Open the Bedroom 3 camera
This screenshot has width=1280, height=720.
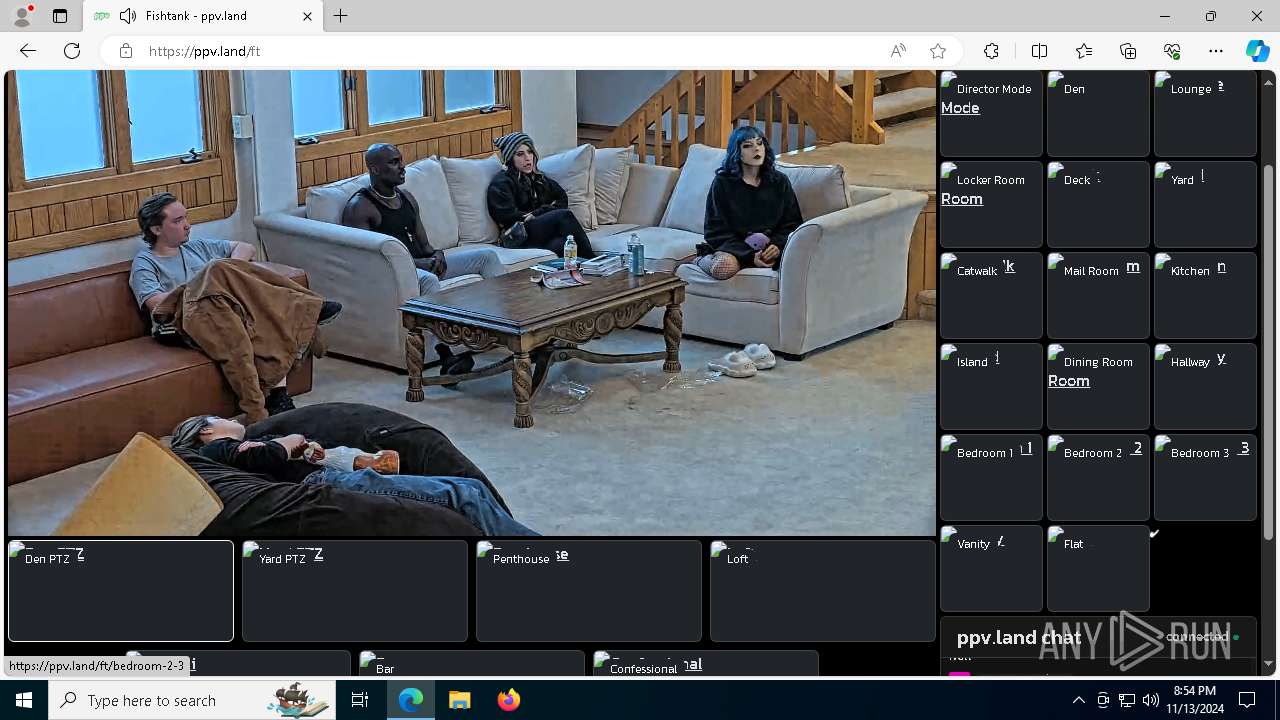coord(1205,478)
